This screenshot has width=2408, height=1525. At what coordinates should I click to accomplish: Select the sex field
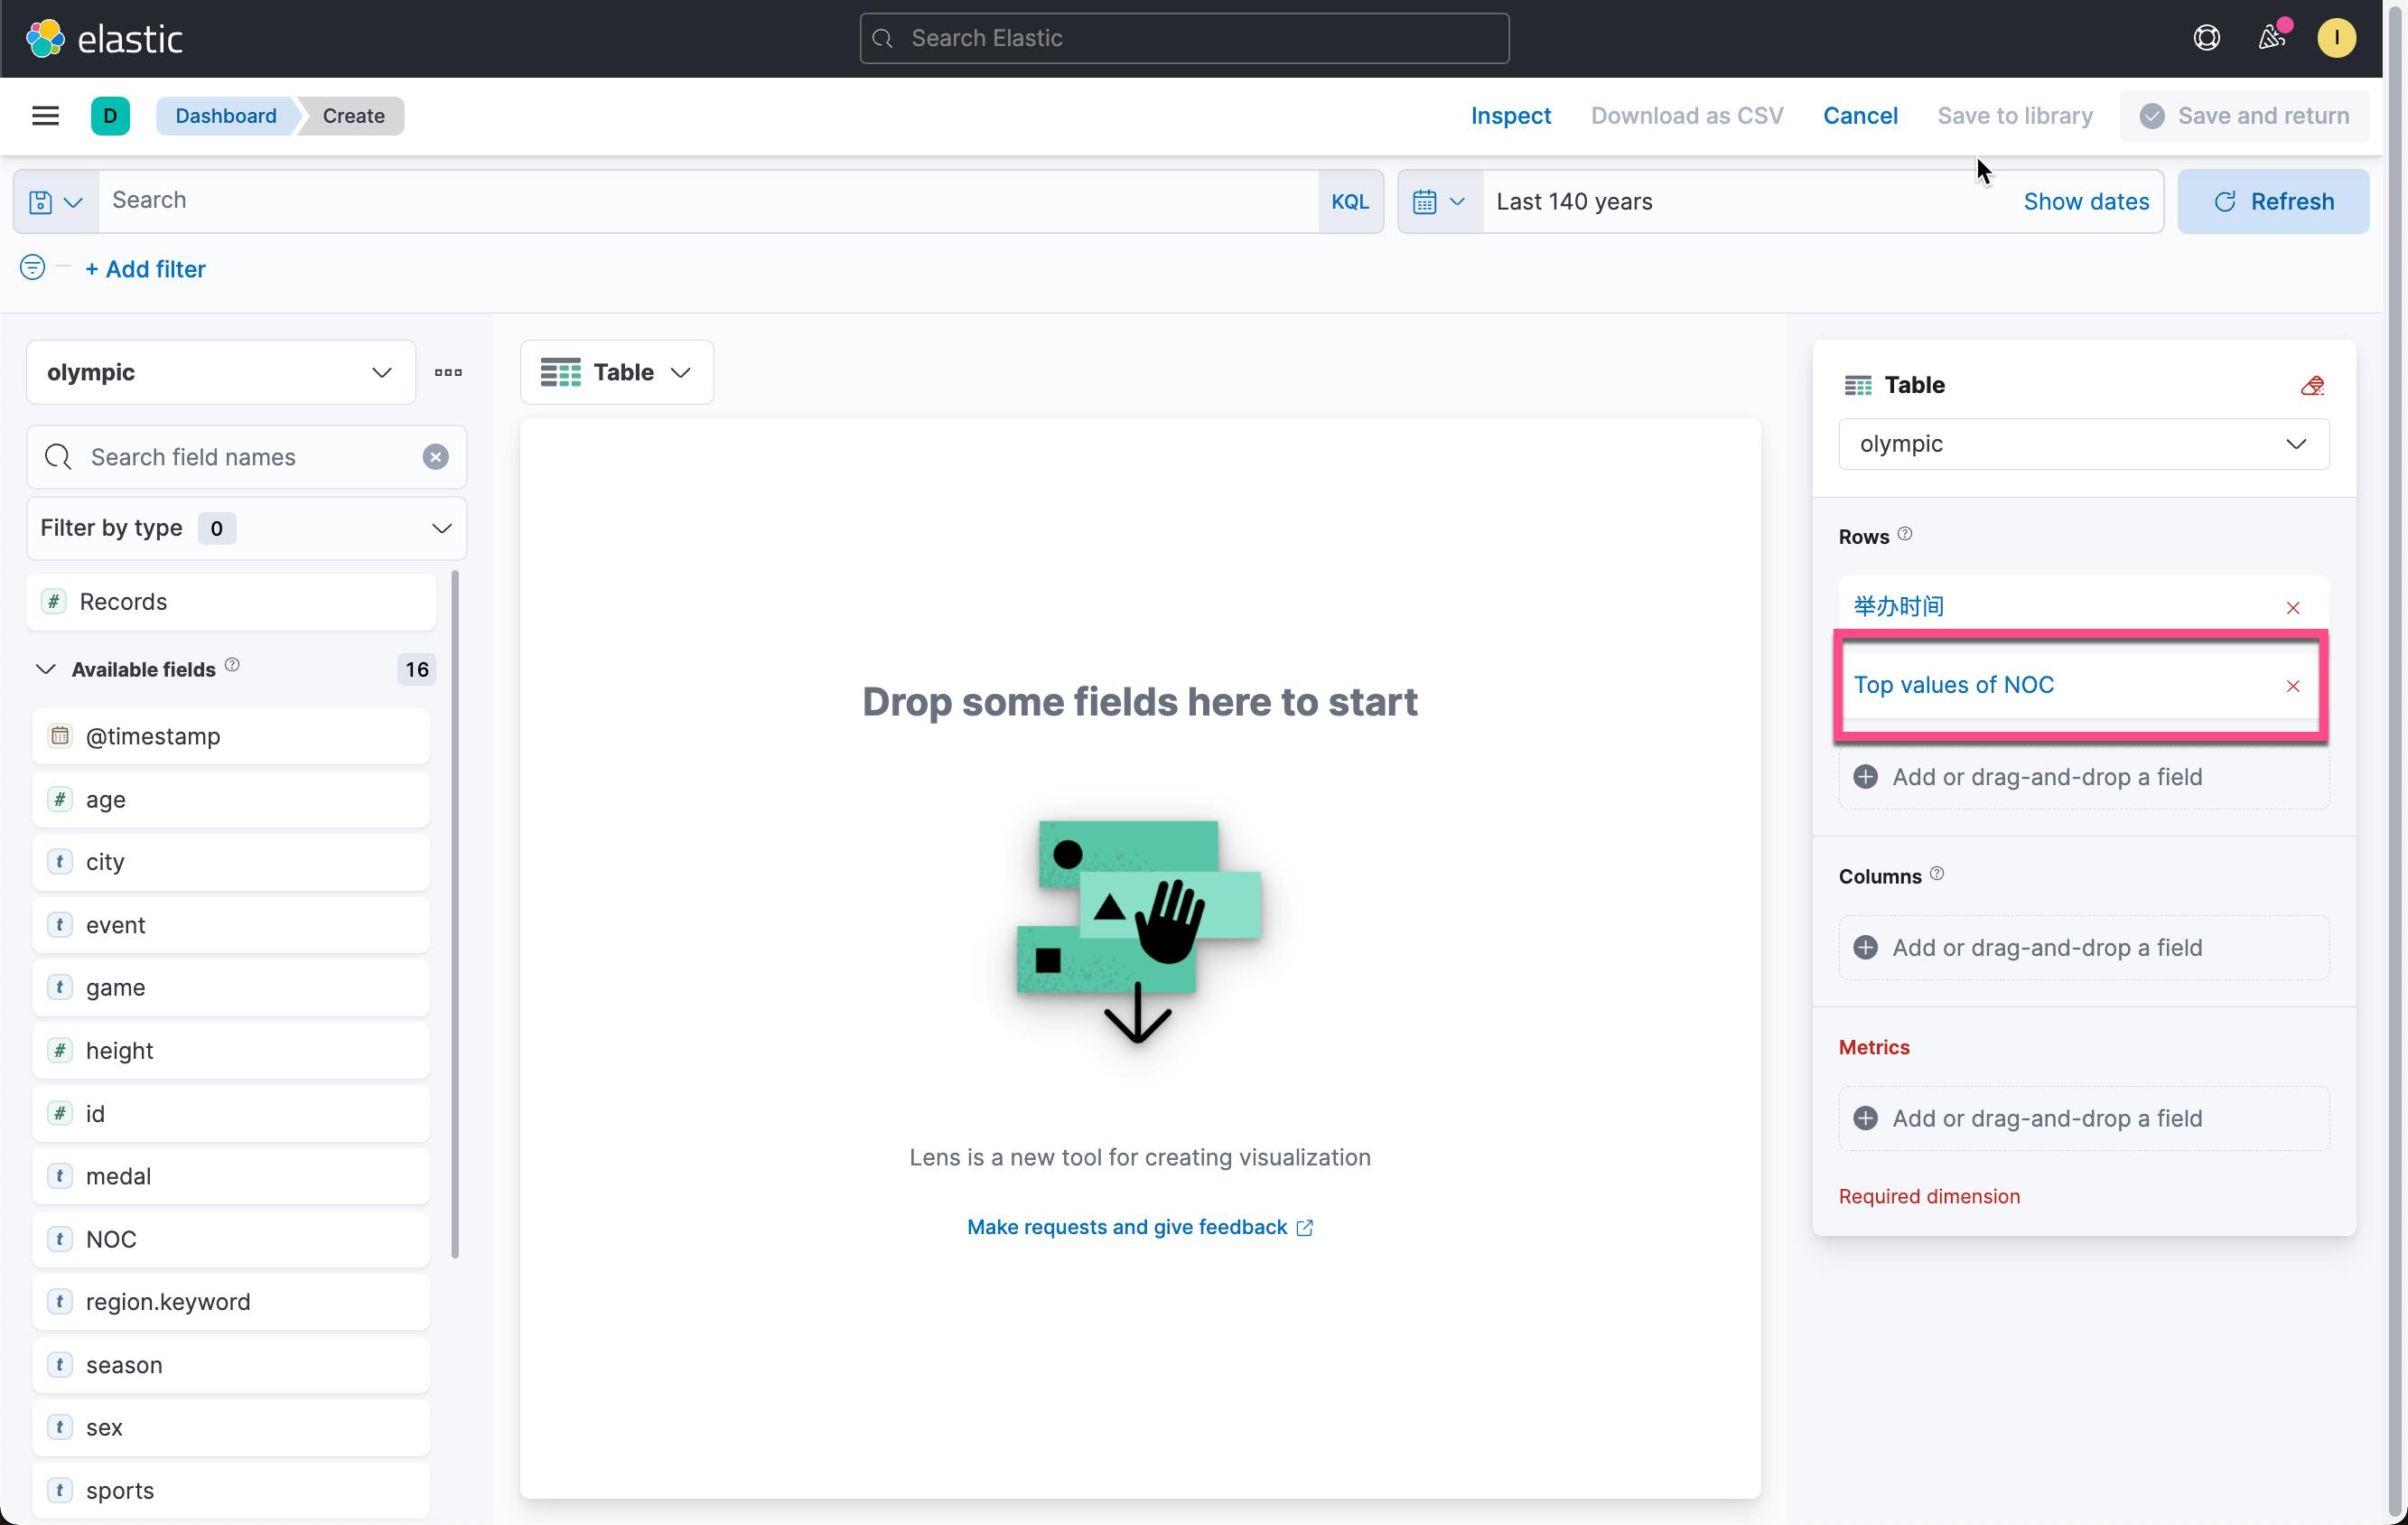pyautogui.click(x=231, y=1428)
